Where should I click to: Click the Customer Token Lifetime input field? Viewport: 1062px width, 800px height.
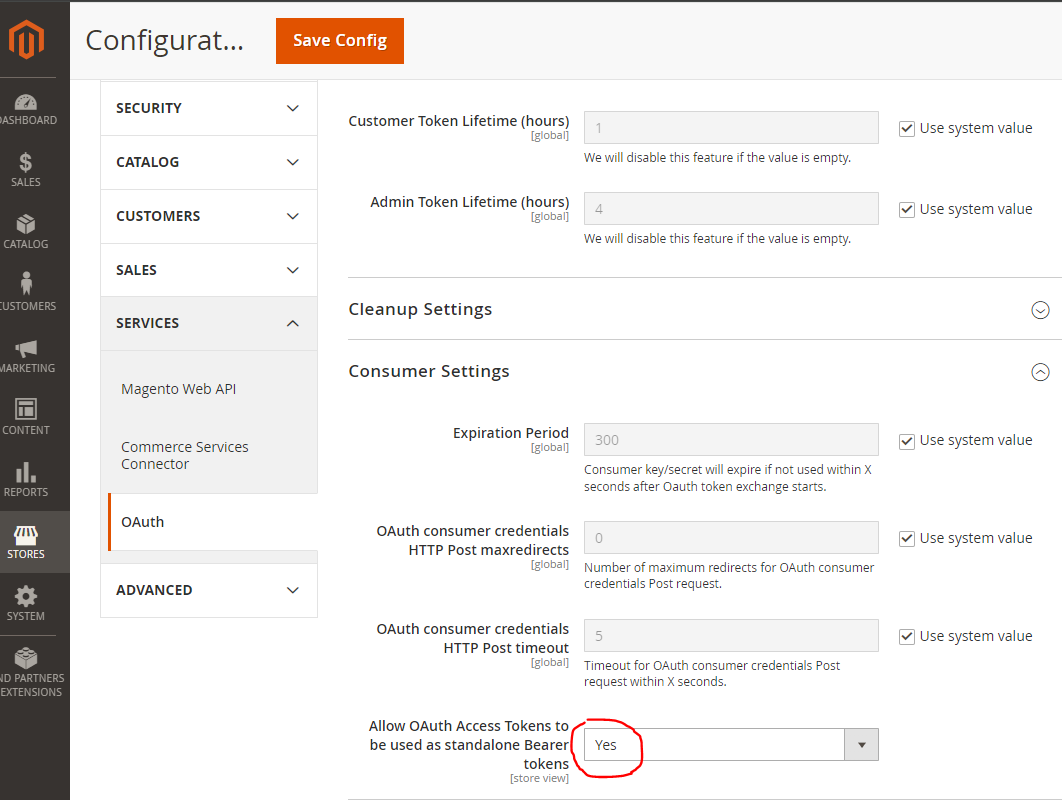[x=731, y=127]
